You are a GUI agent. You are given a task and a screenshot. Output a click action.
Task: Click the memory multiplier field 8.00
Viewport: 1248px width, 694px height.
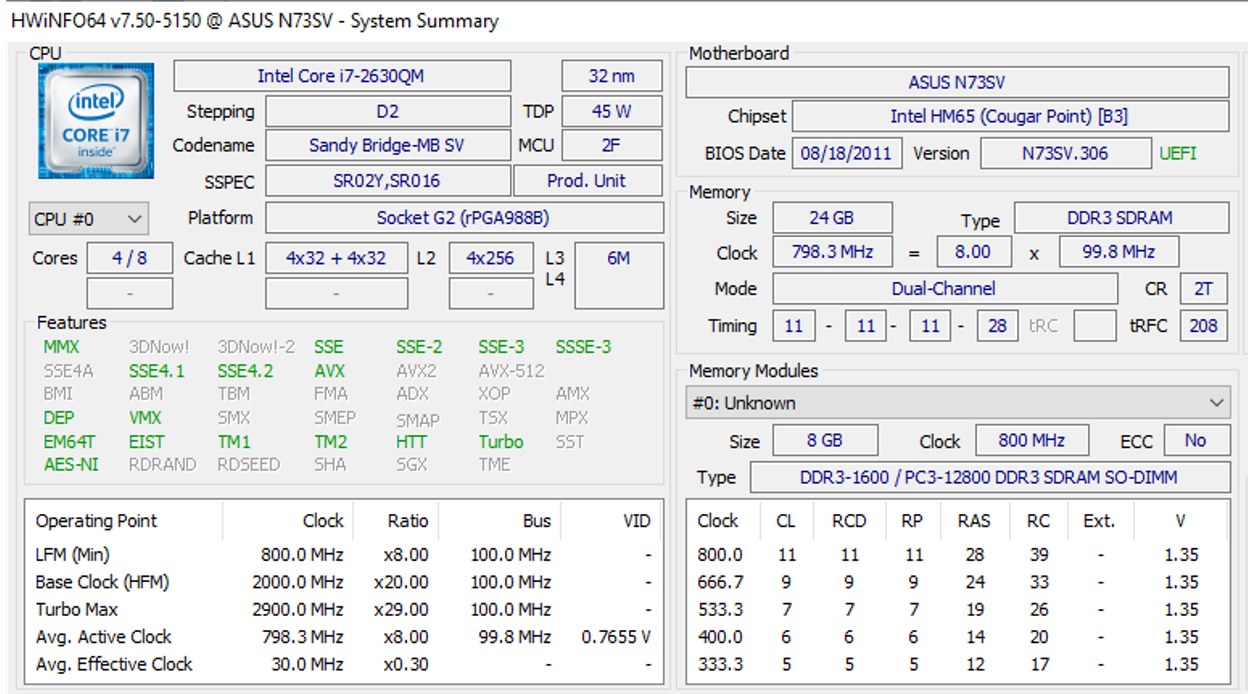click(x=974, y=252)
